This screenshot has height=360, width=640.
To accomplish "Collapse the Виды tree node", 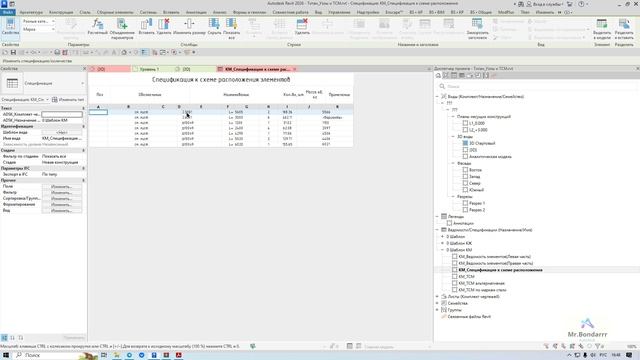I will (437, 97).
